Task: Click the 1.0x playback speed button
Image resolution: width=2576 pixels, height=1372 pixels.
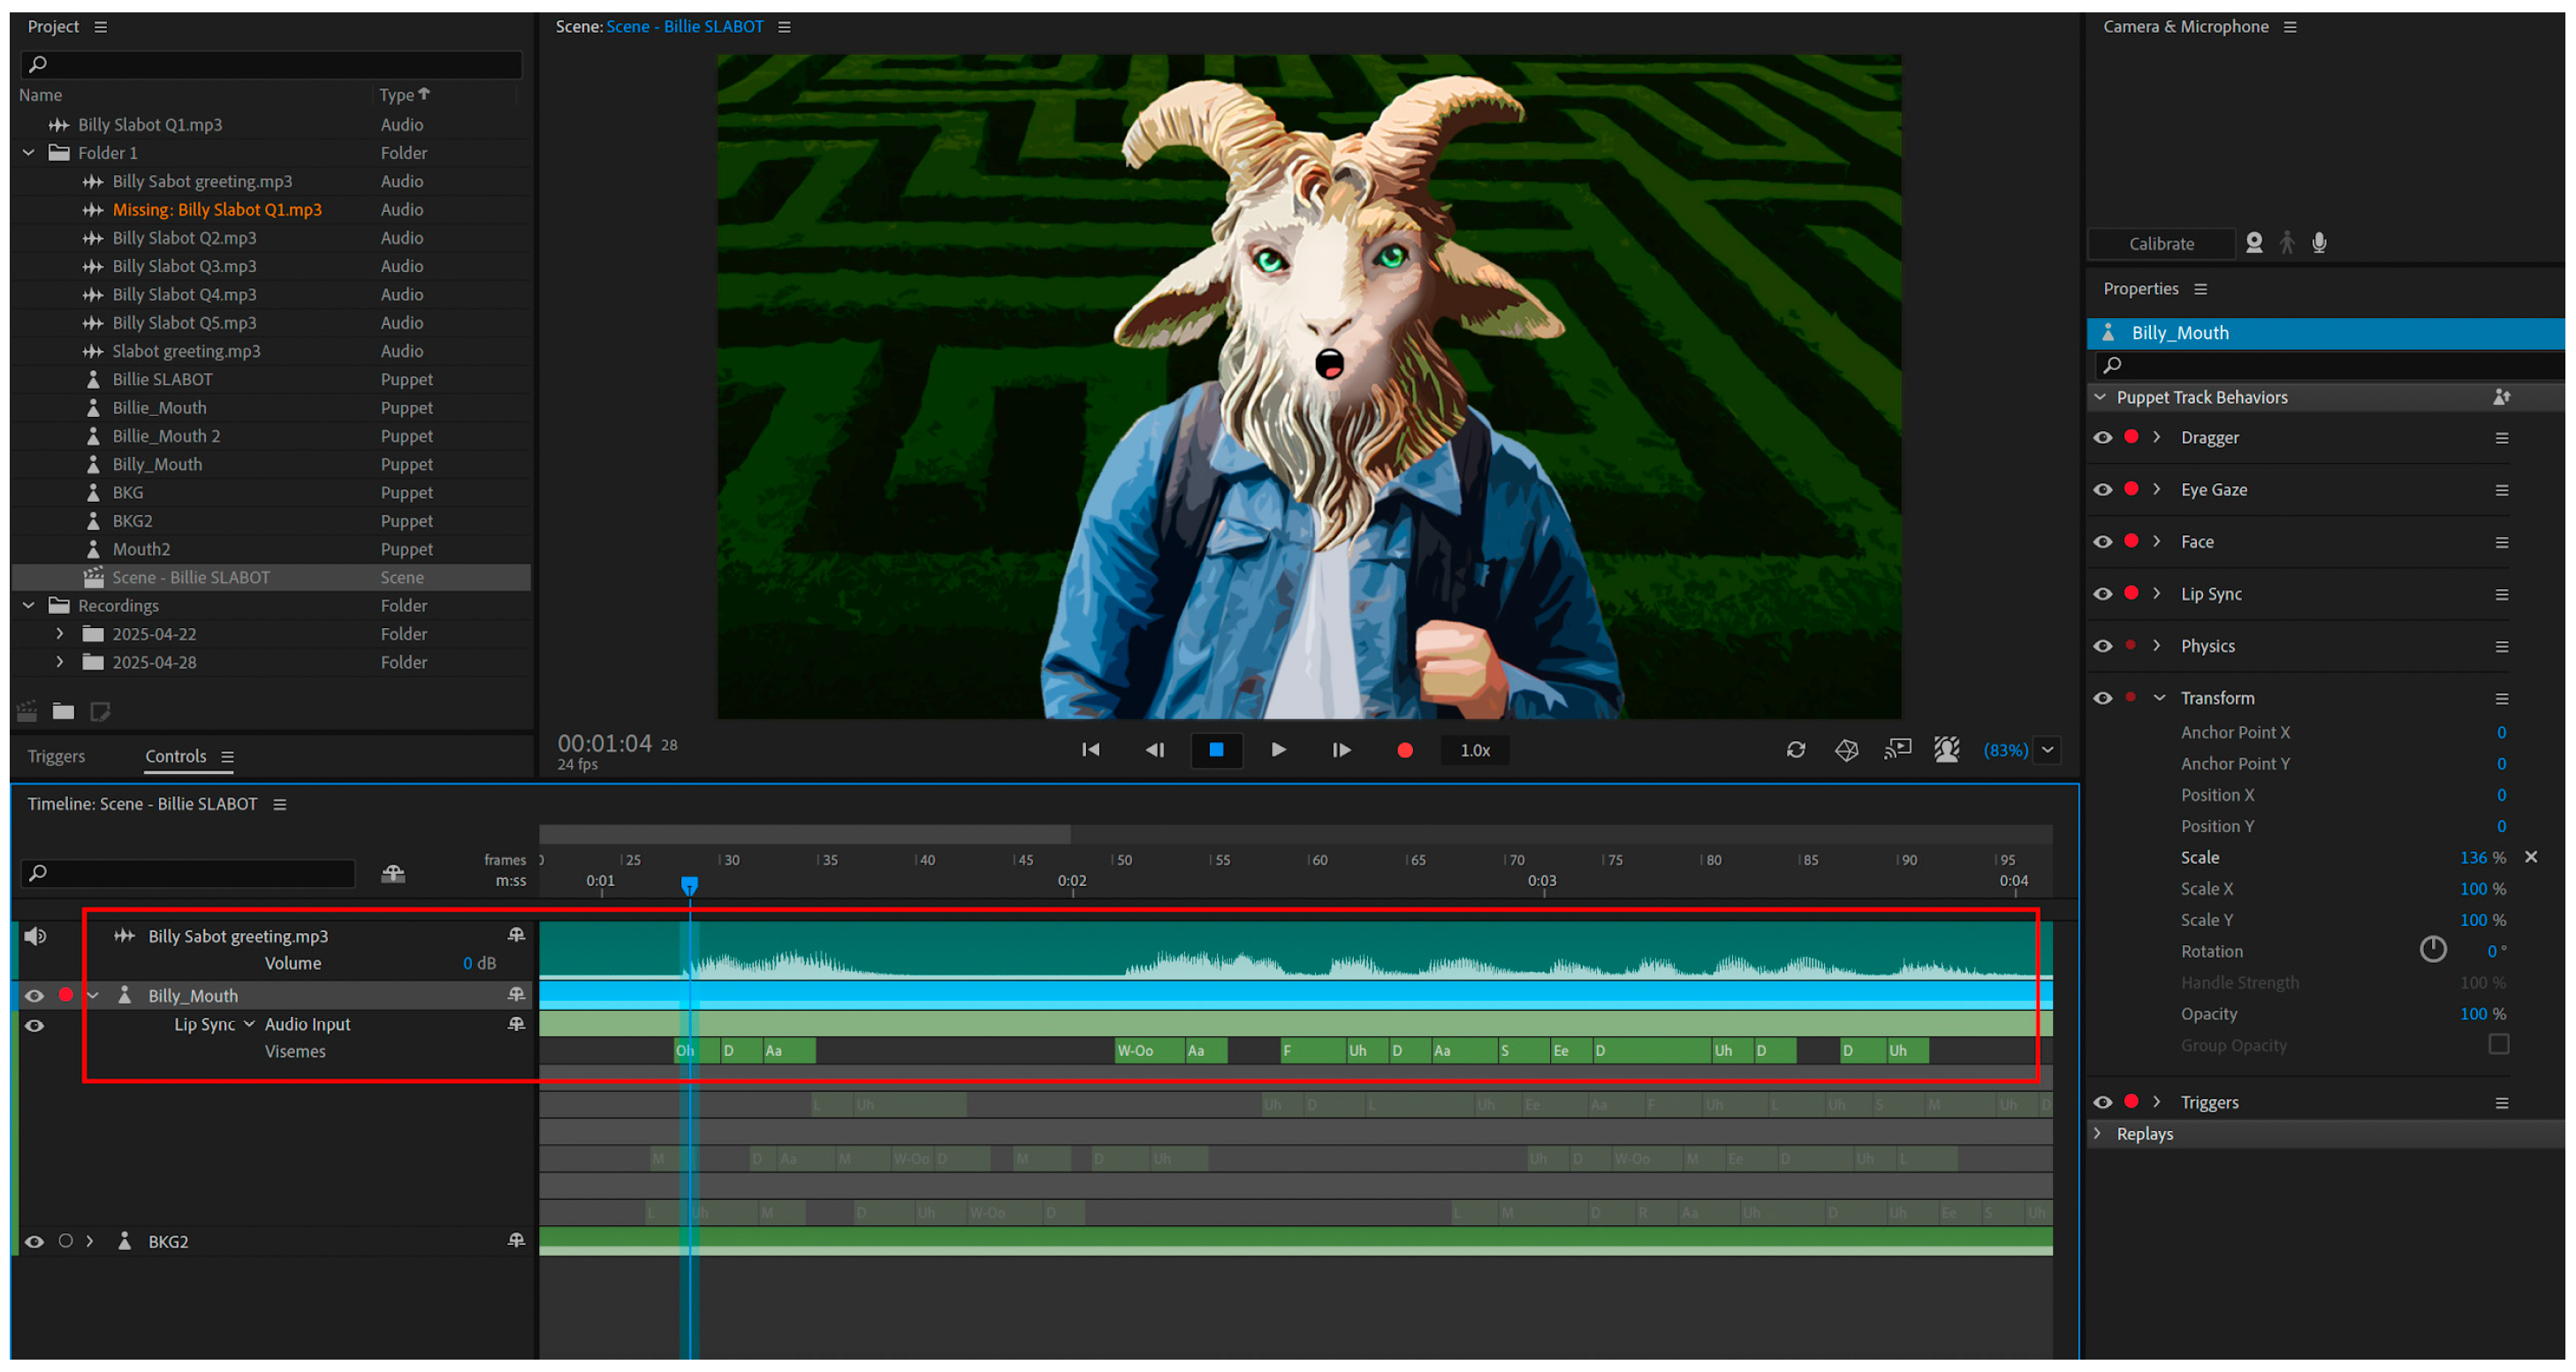Action: [x=1474, y=750]
